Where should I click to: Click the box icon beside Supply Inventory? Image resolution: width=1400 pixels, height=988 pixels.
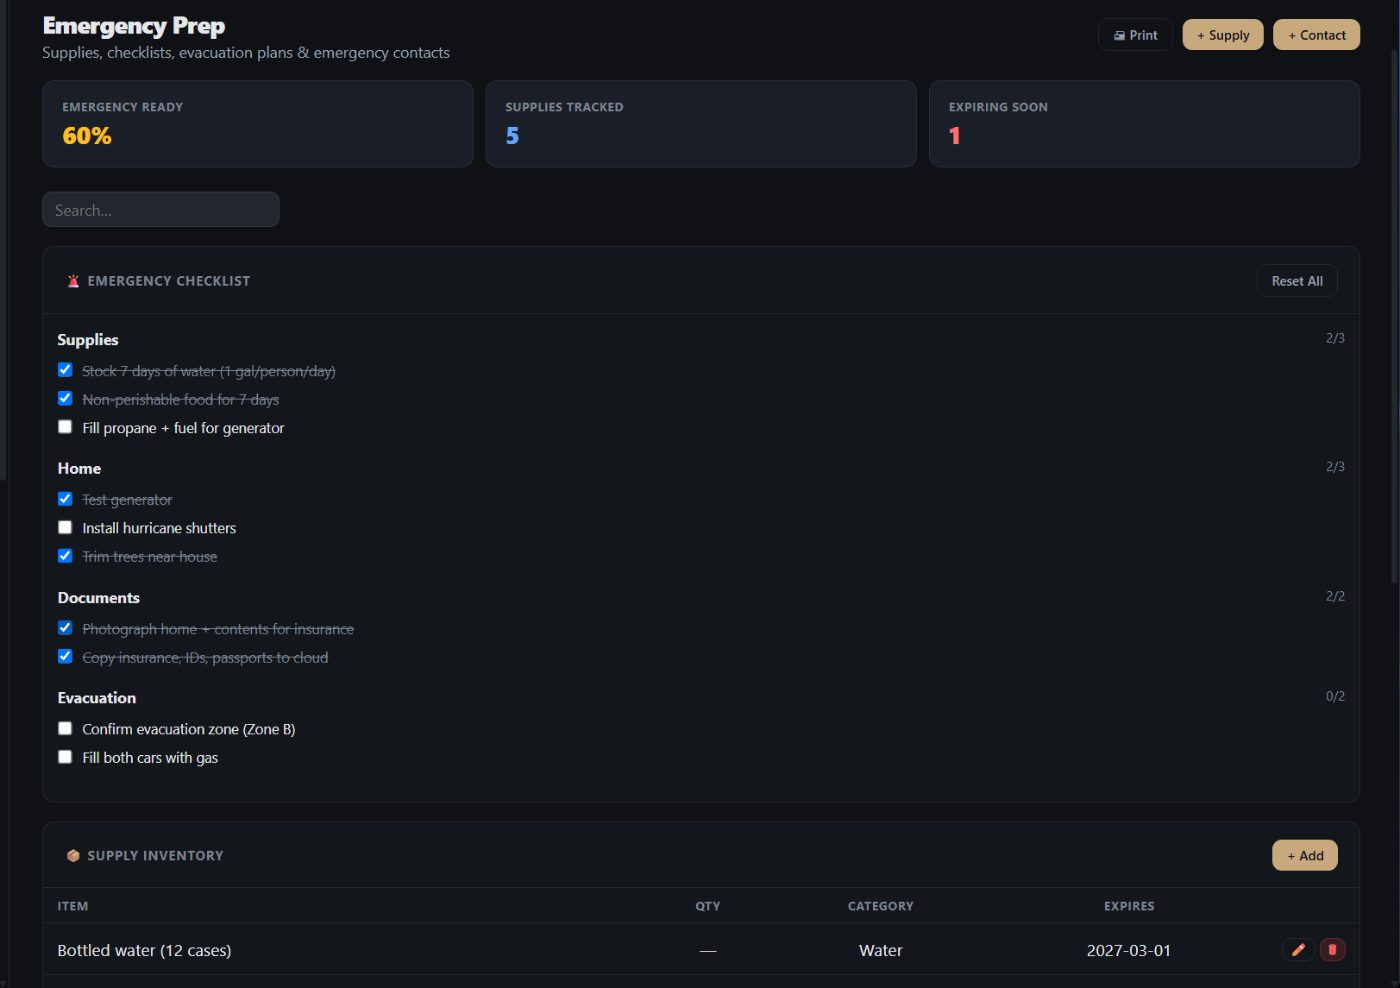point(73,856)
